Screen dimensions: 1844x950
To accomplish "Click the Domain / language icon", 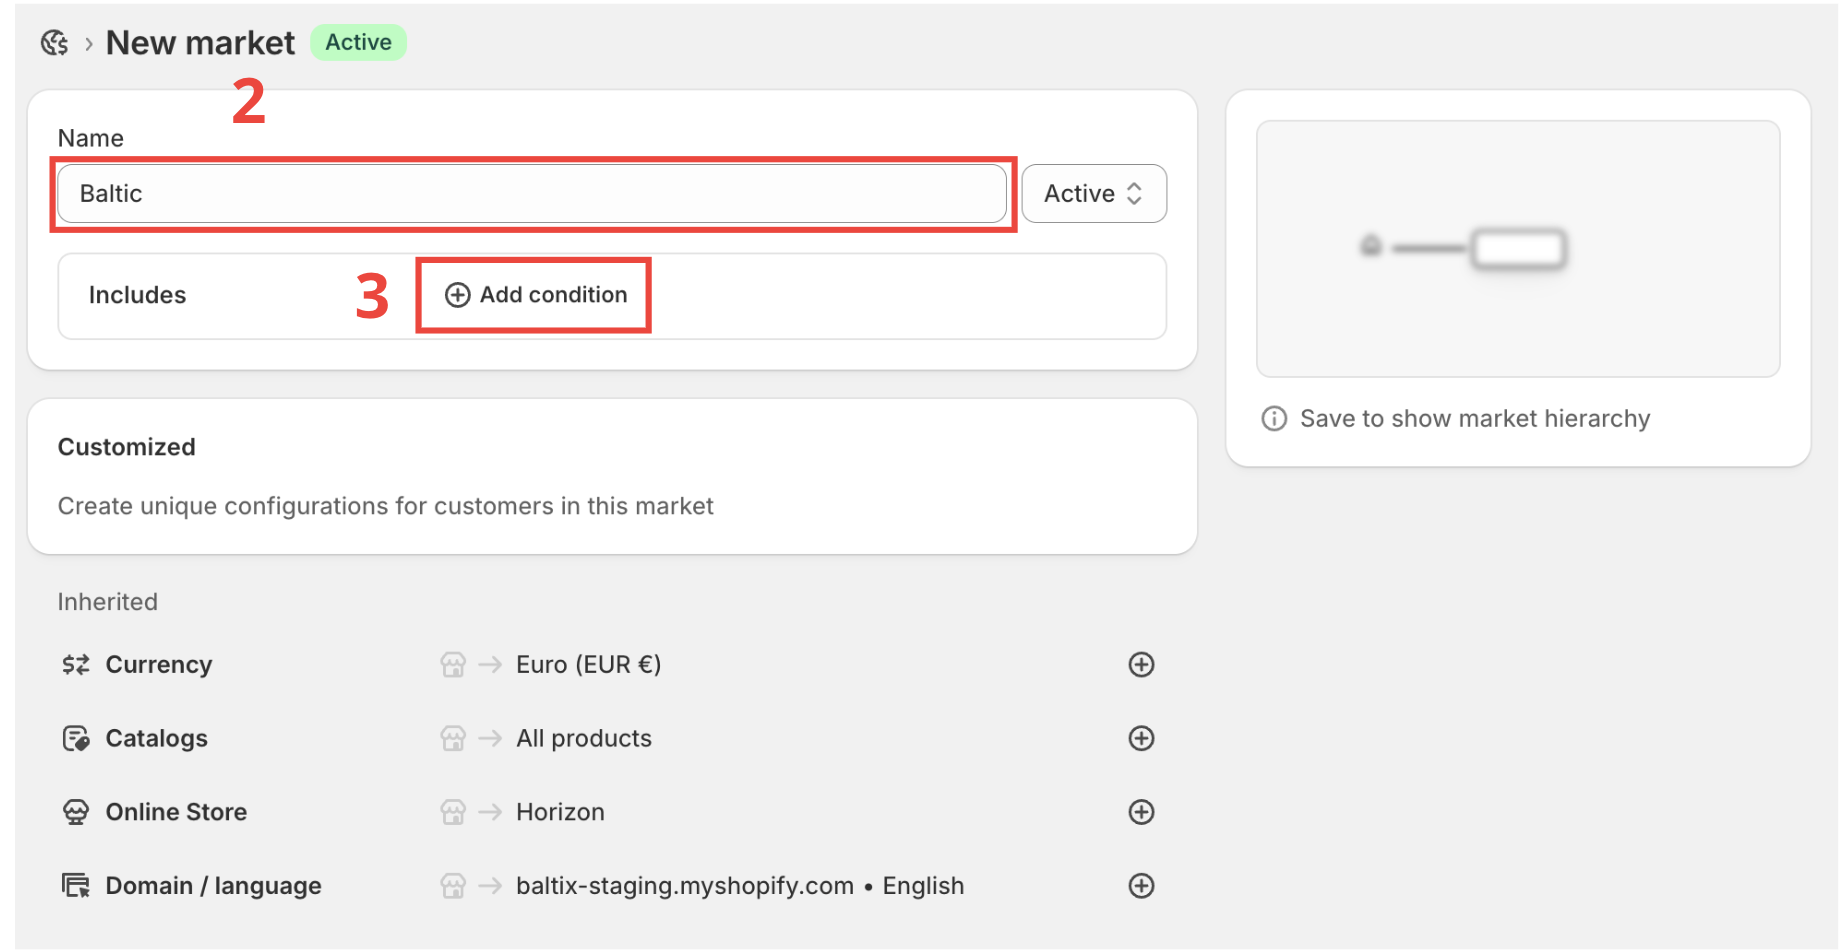I will tap(74, 885).
